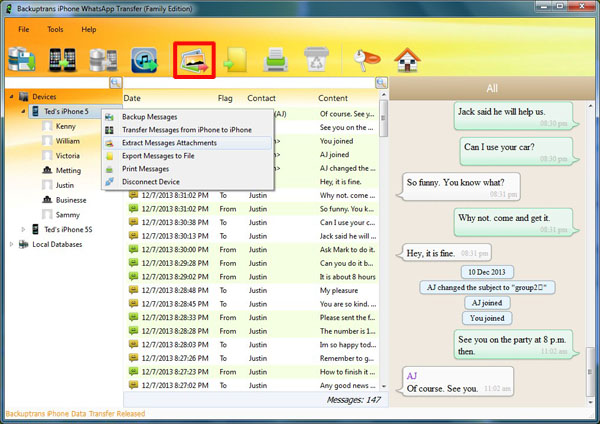Click the message icon on the 8:31:02 PM To row
This screenshot has width=600, height=424.
133,195
